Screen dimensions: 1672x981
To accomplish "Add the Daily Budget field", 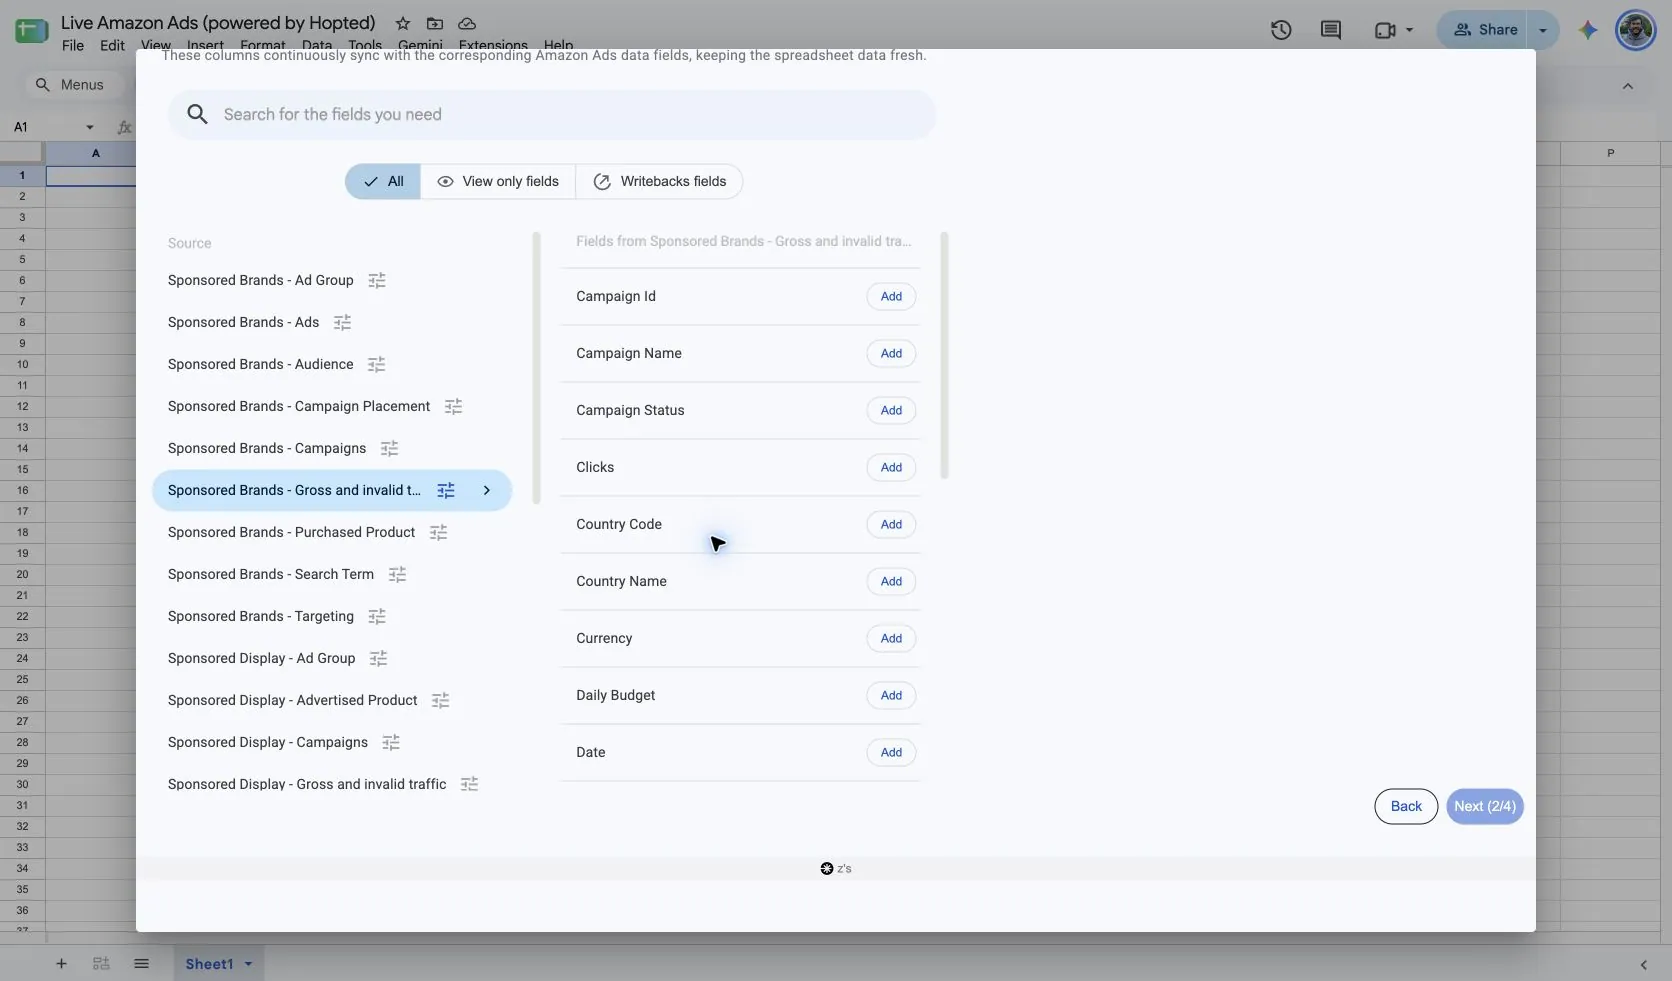I will point(891,696).
